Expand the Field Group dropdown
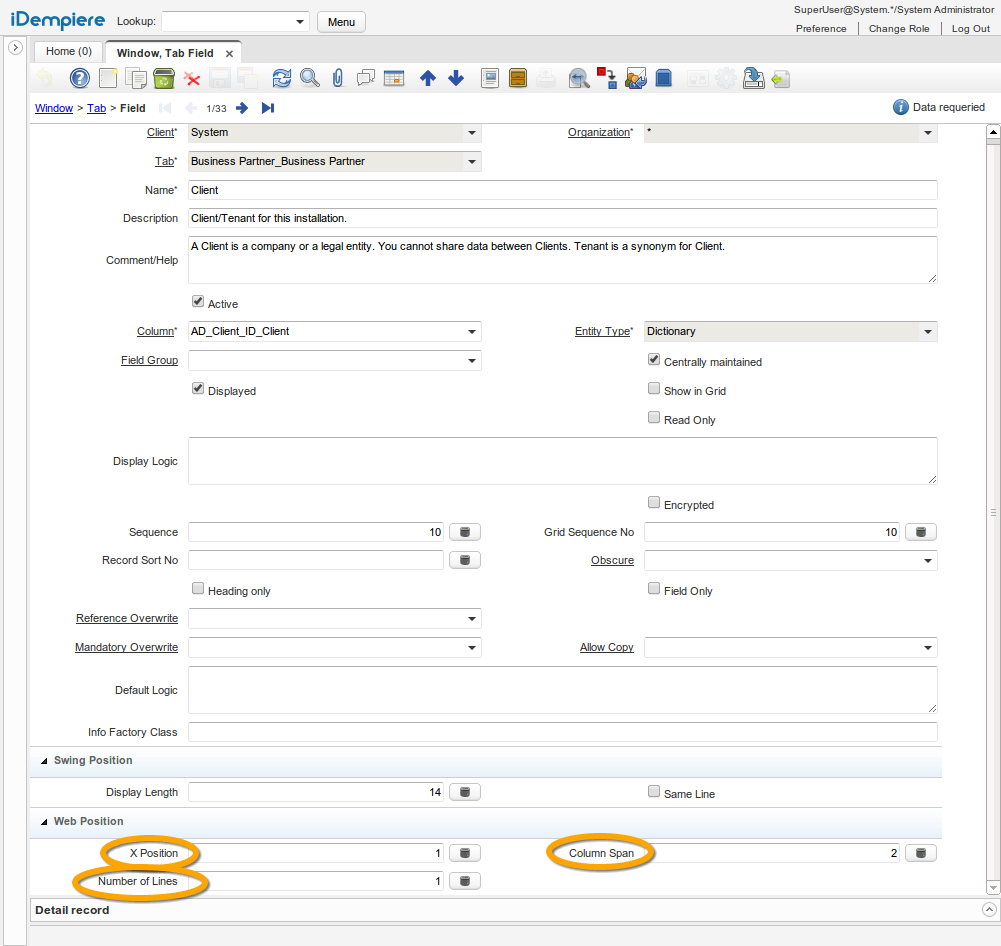The height and width of the screenshot is (946, 1001). [x=471, y=360]
